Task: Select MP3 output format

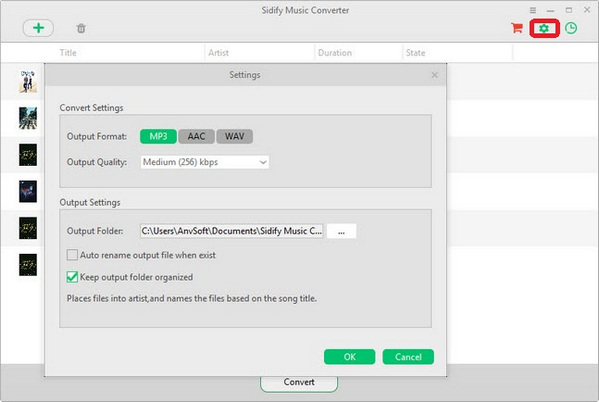Action: [158, 136]
